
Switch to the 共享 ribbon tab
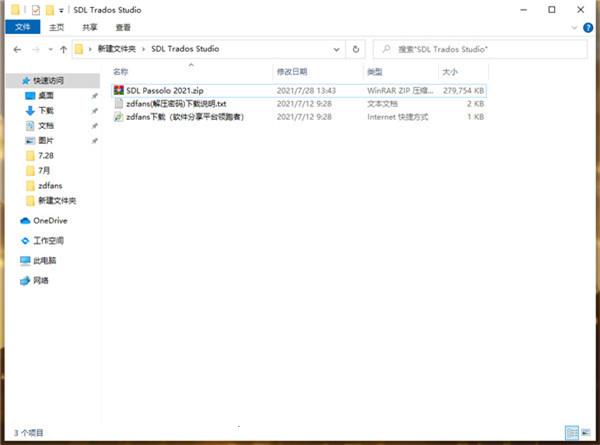(90, 27)
